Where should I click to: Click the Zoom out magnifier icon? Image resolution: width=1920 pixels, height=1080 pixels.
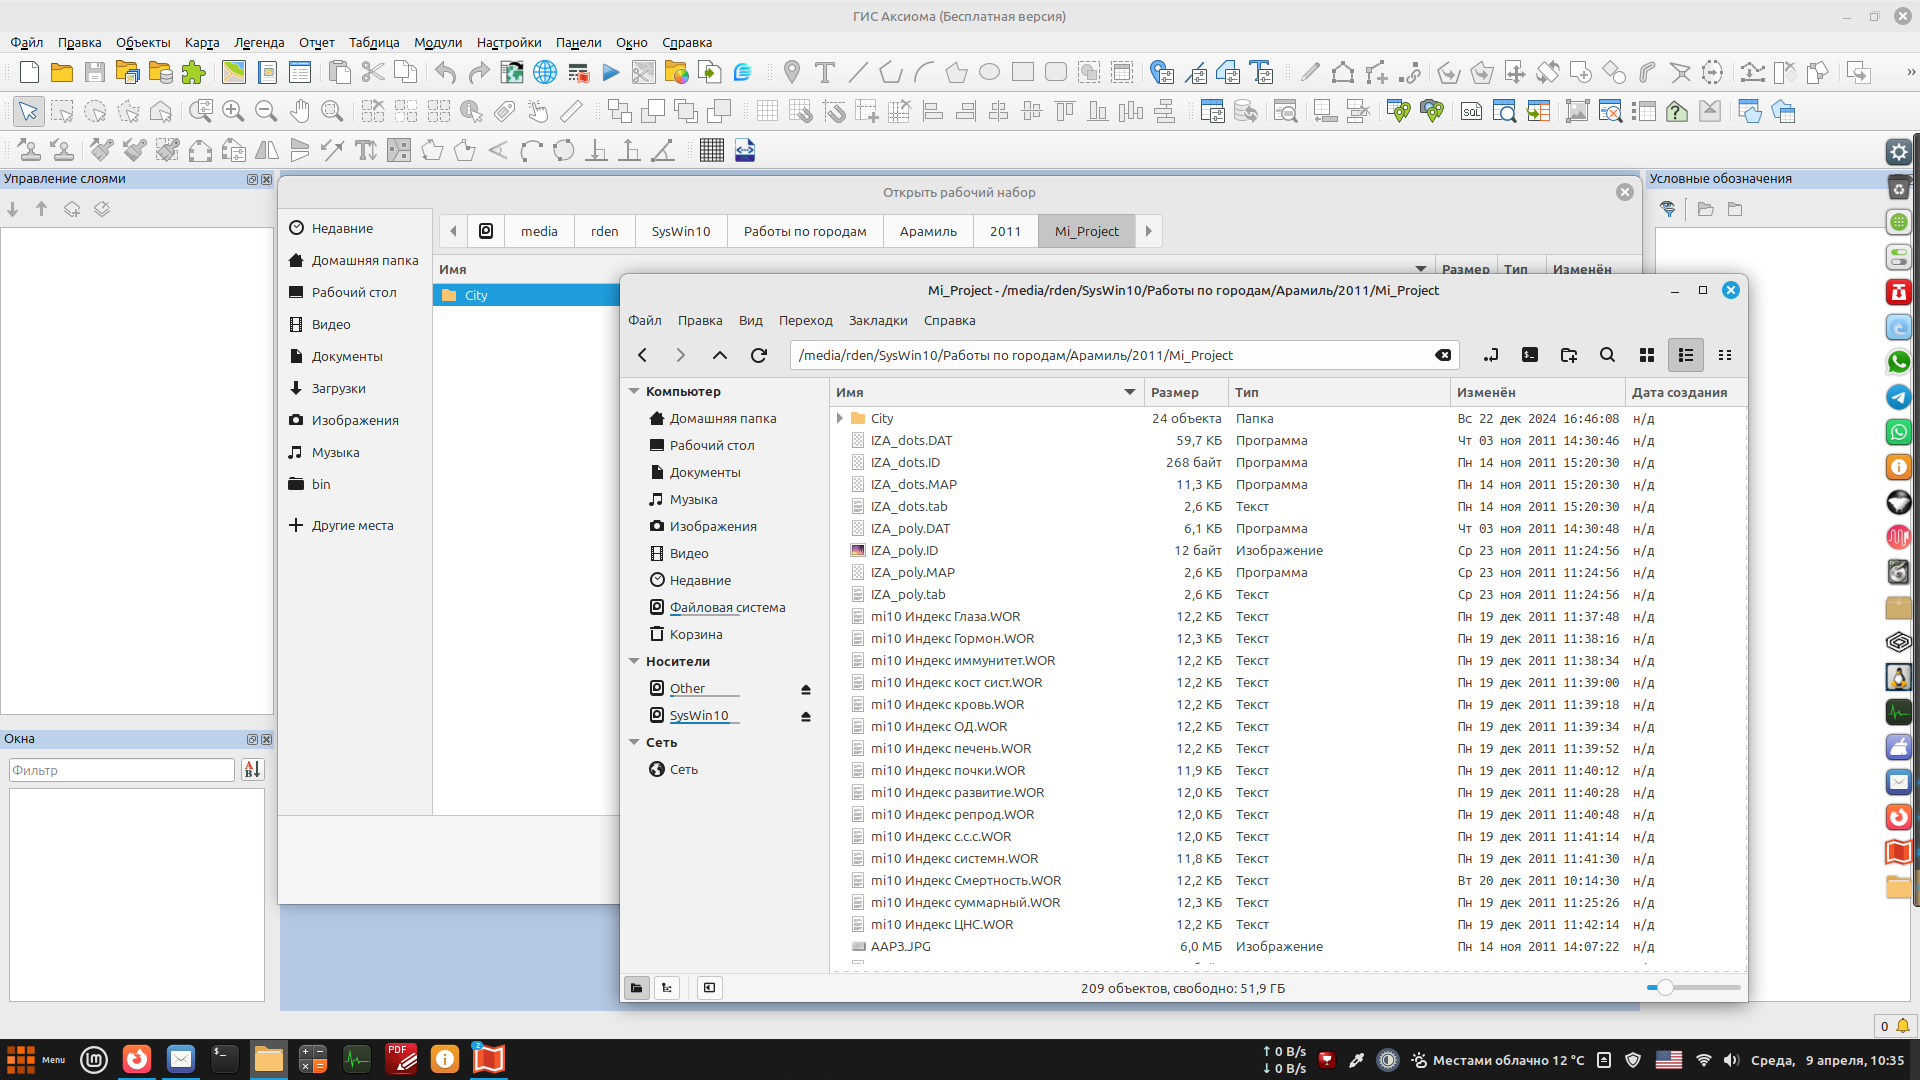(266, 111)
